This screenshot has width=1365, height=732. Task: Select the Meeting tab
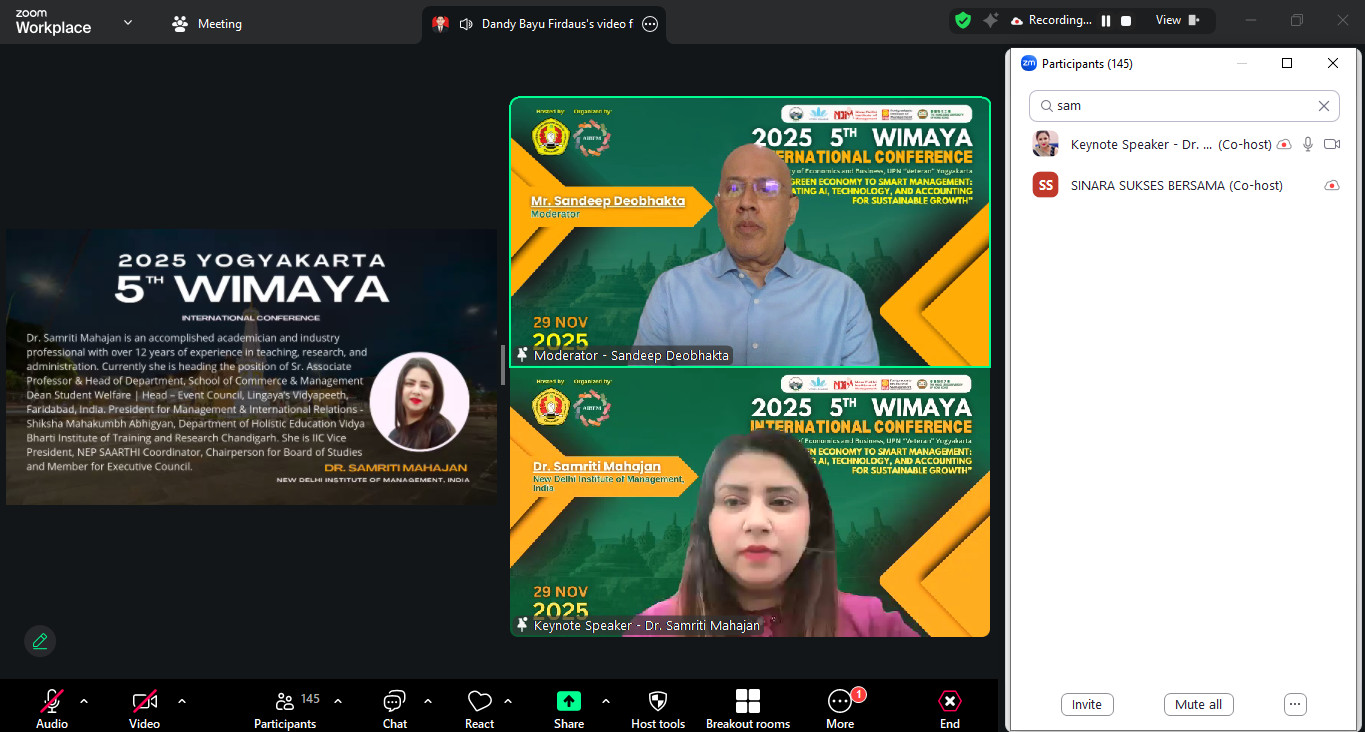(207, 24)
